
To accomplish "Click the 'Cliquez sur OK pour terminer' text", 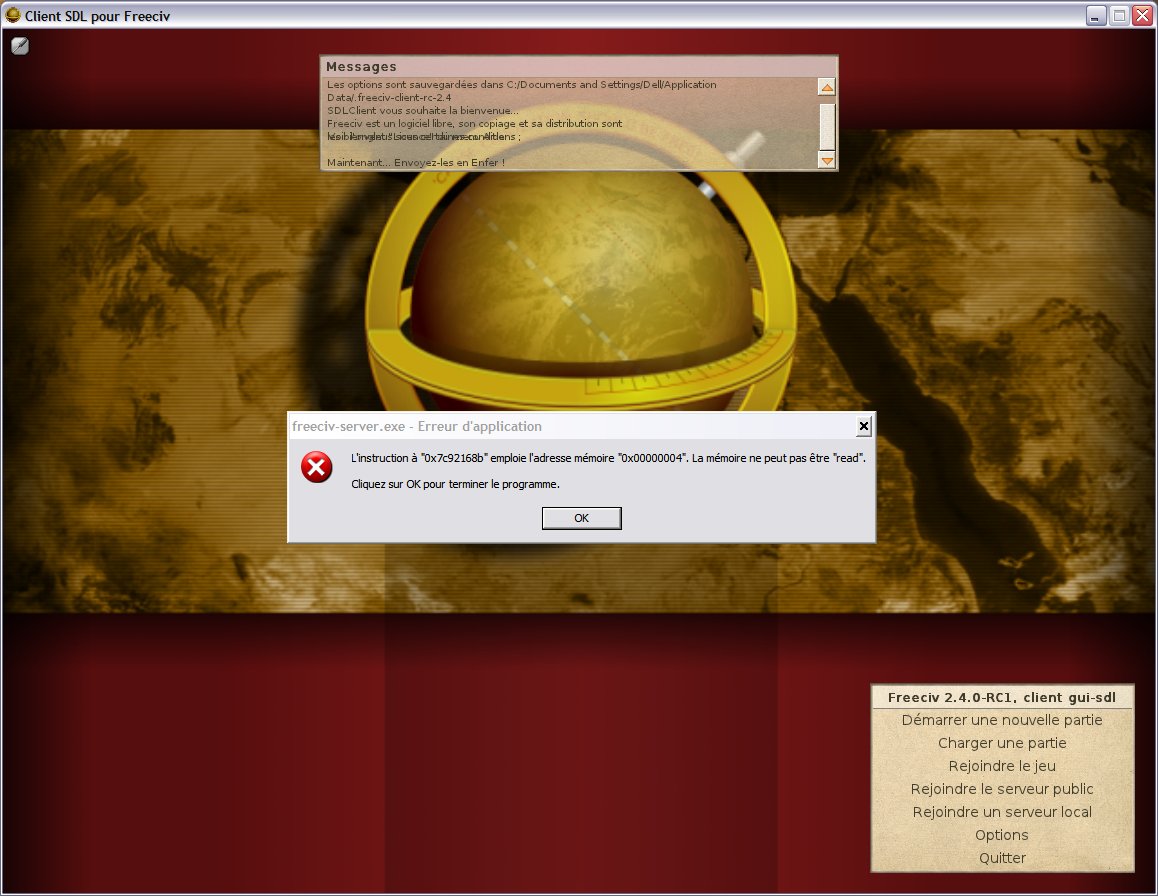I will [x=455, y=484].
